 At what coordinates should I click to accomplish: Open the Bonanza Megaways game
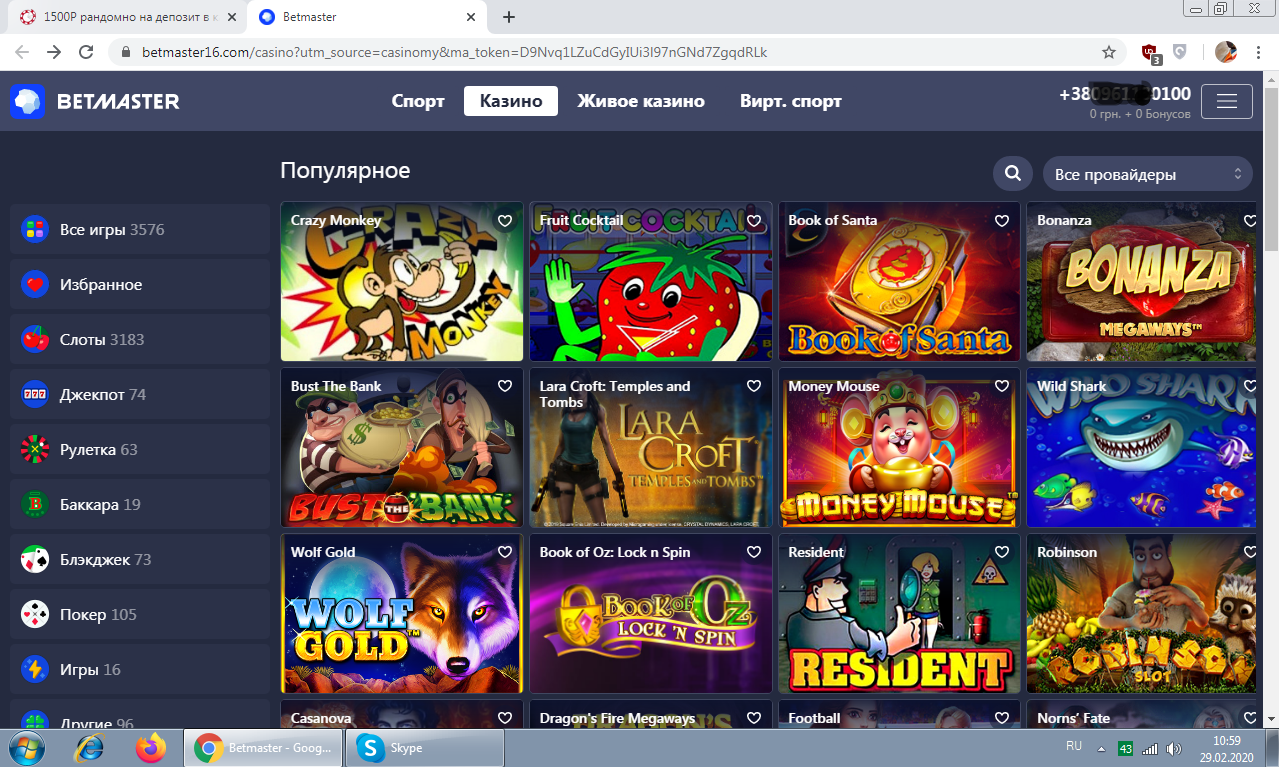coord(1142,282)
